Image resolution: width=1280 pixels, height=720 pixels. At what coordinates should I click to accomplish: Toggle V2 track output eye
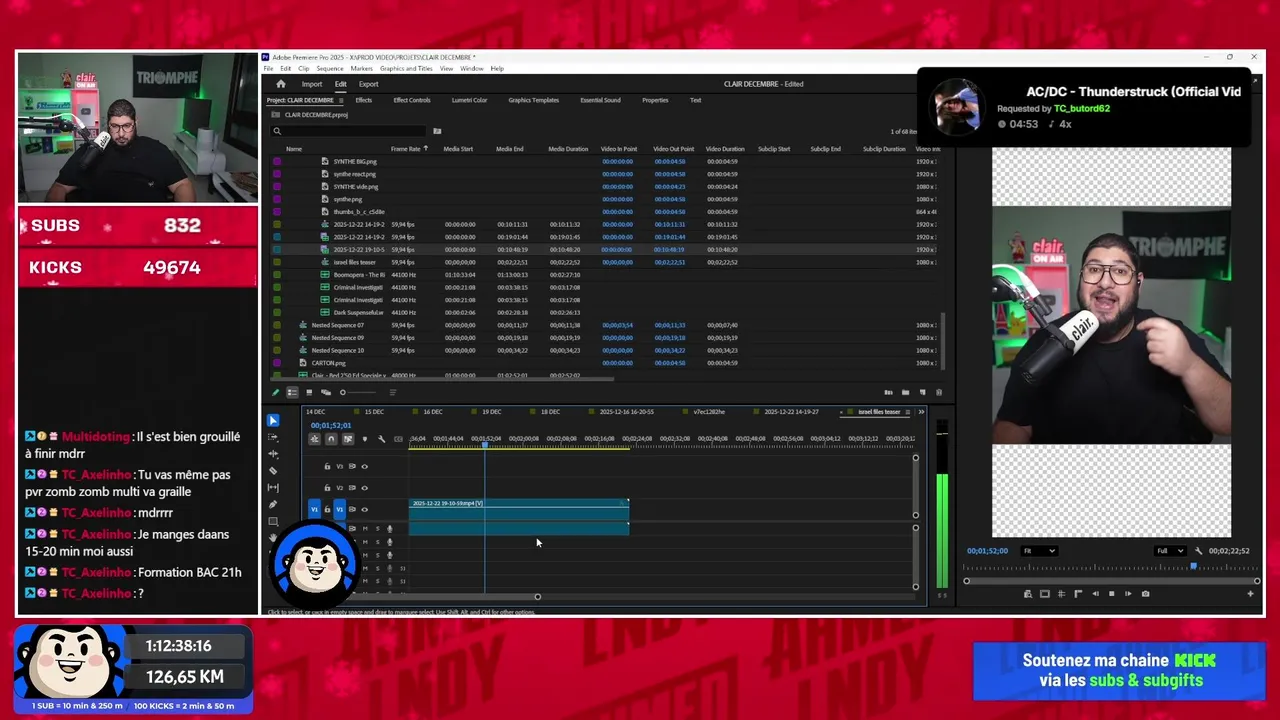click(364, 488)
